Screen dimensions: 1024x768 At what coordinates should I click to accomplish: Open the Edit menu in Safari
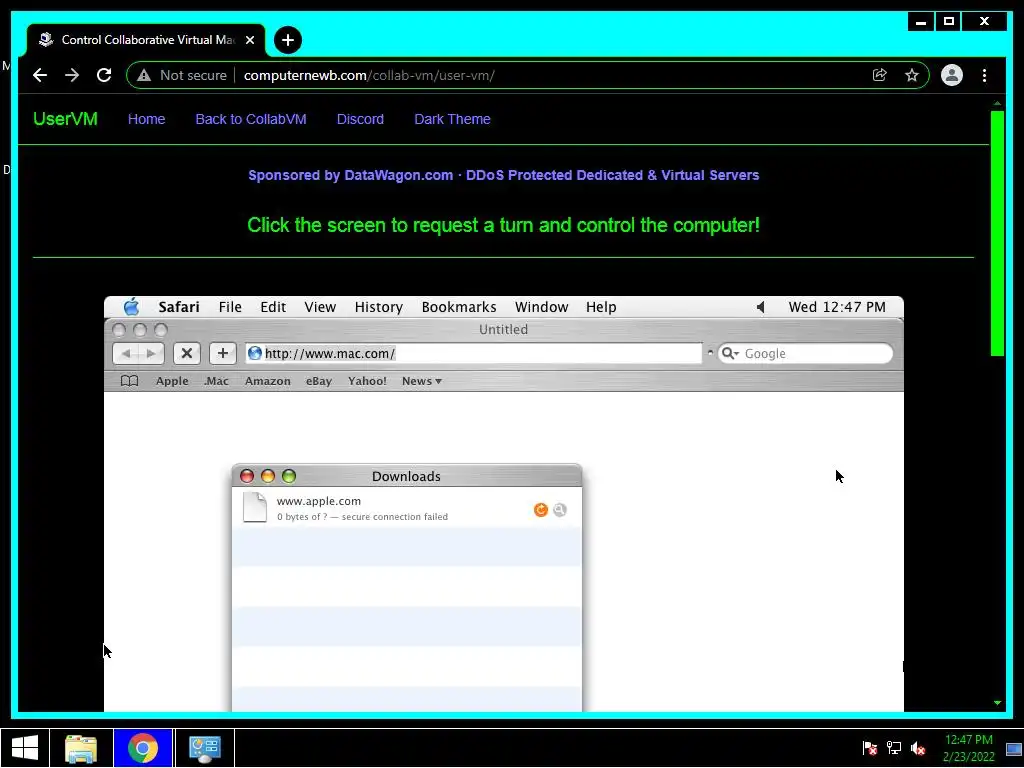point(273,307)
